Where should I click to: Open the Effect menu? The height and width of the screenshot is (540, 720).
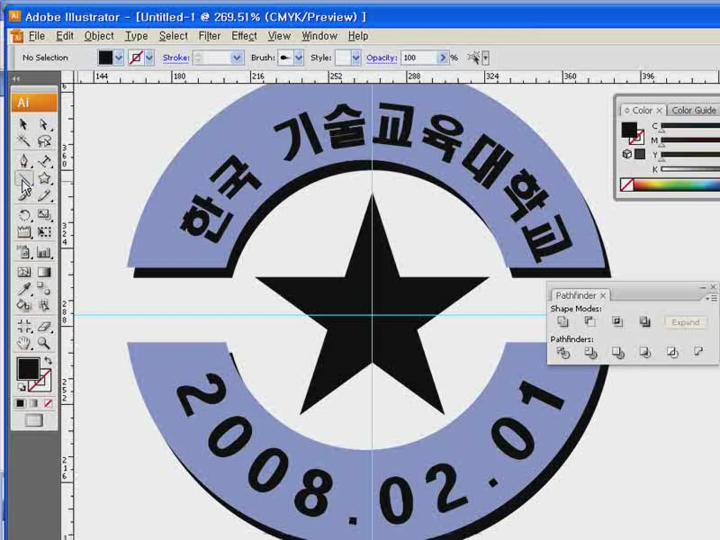click(x=244, y=36)
